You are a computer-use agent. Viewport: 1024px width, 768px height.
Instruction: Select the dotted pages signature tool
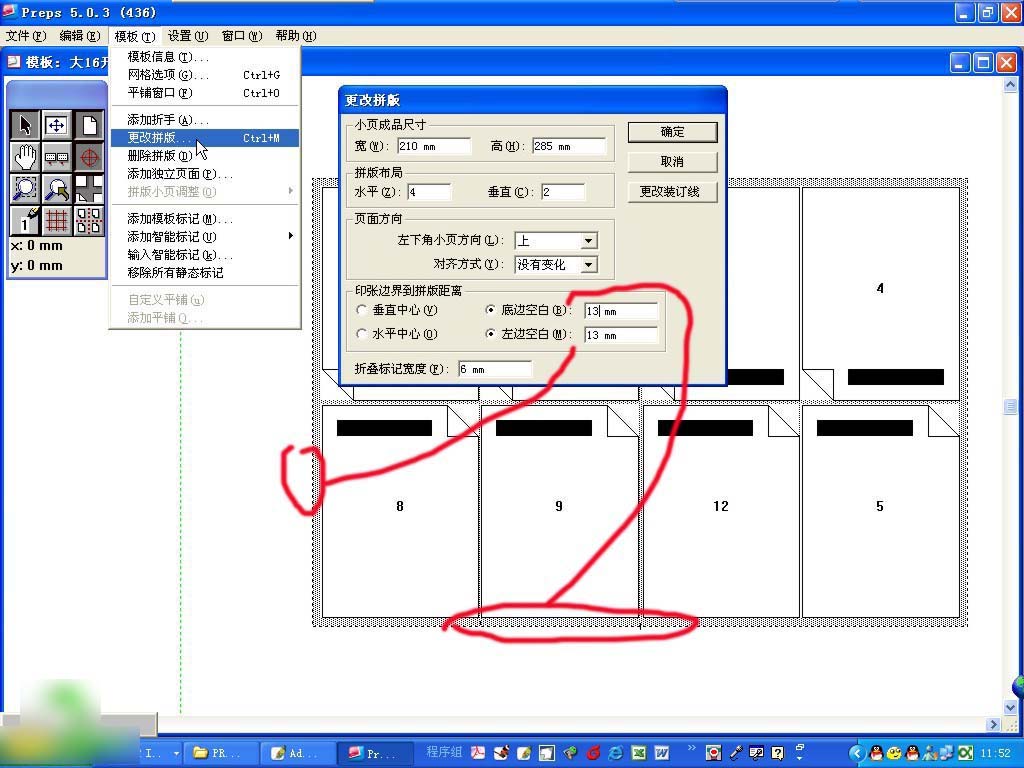[89, 221]
